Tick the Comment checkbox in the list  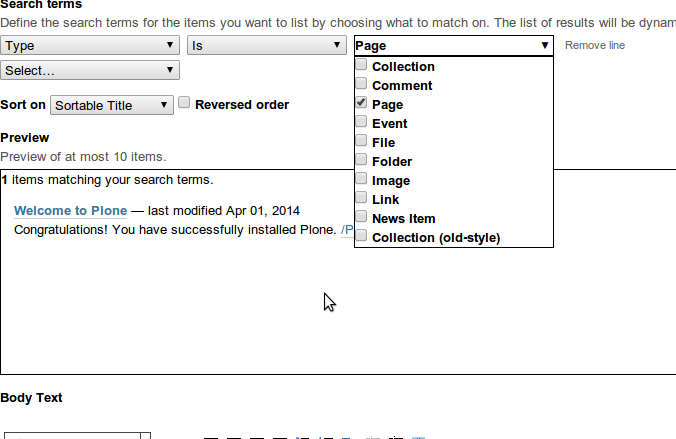coord(361,85)
